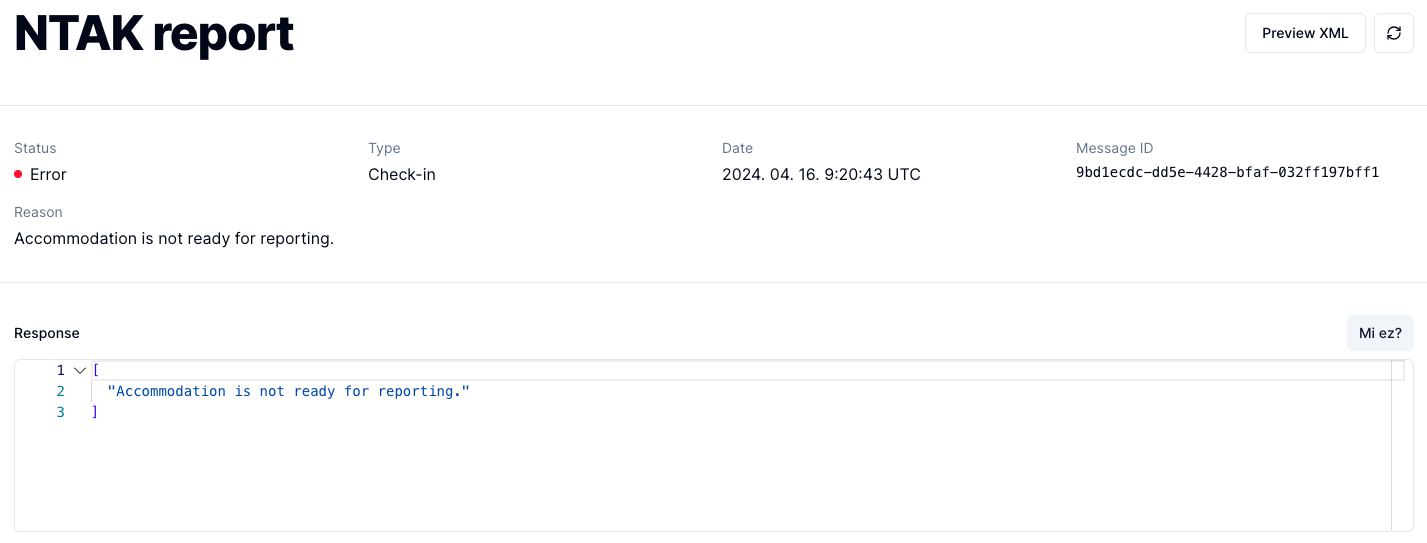Viewport: 1427px width, 543px height.
Task: Click line number 3 in the gutter
Action: (x=60, y=412)
